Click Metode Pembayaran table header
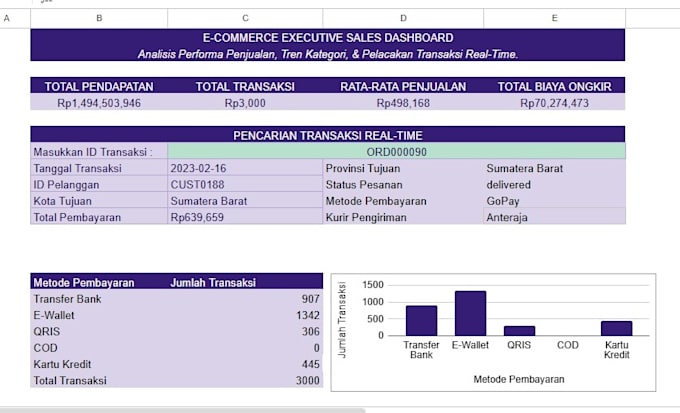This screenshot has height=413, width=680. (84, 283)
